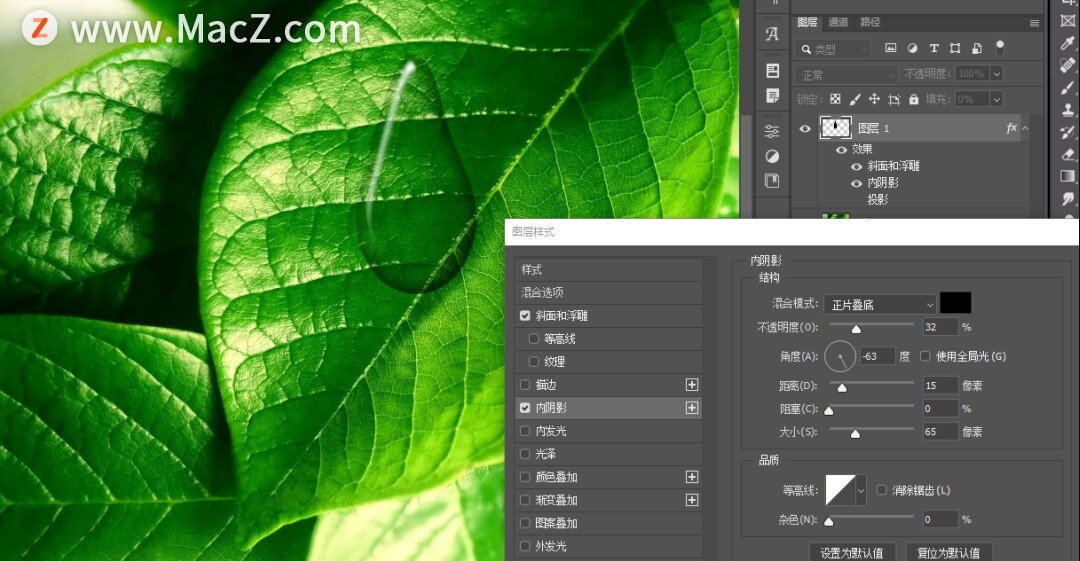This screenshot has width=1080, height=561.
Task: Select 混合选项 in Layer Style list
Action: tap(609, 292)
